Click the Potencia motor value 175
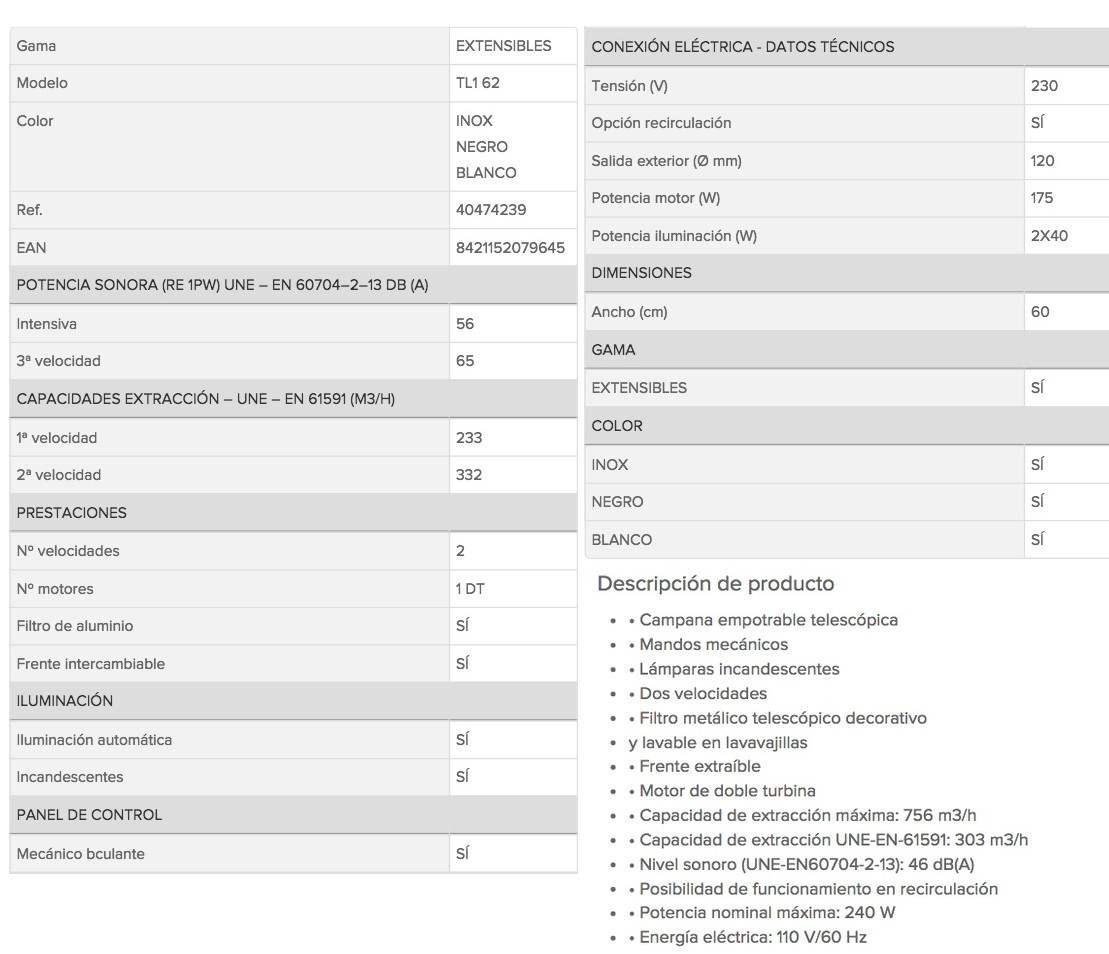Viewport: 1109px width, 954px height. pos(1041,198)
